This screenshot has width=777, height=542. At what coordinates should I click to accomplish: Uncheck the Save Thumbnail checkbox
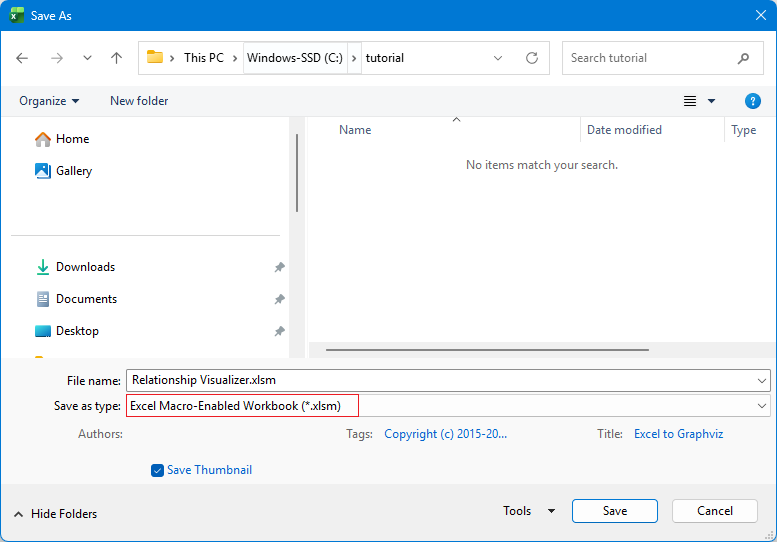pos(157,470)
